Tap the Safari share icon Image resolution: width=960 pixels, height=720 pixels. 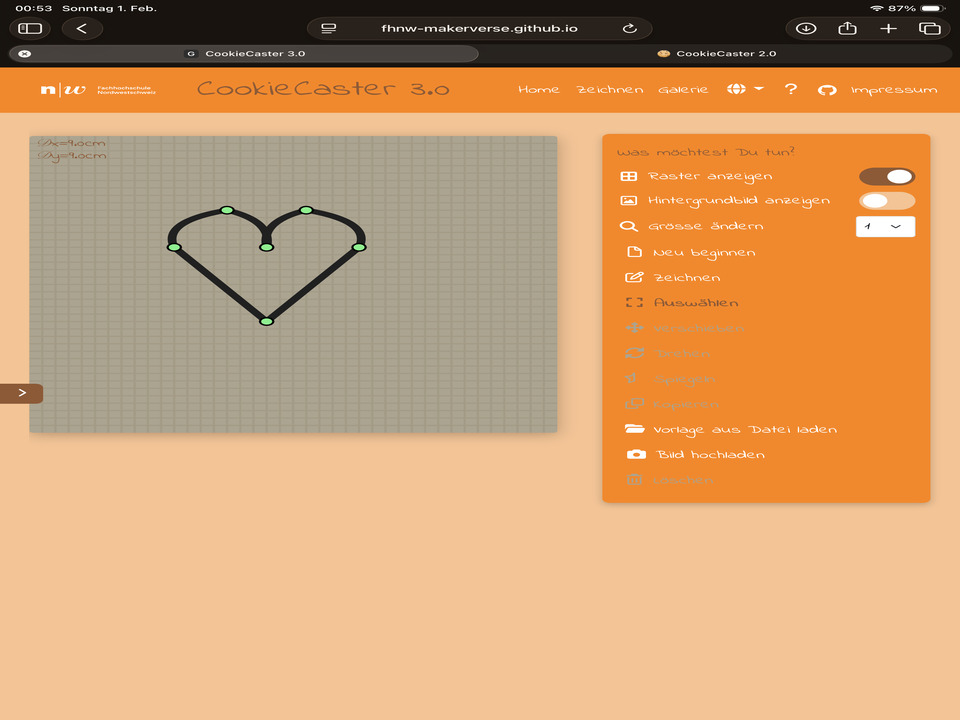847,28
